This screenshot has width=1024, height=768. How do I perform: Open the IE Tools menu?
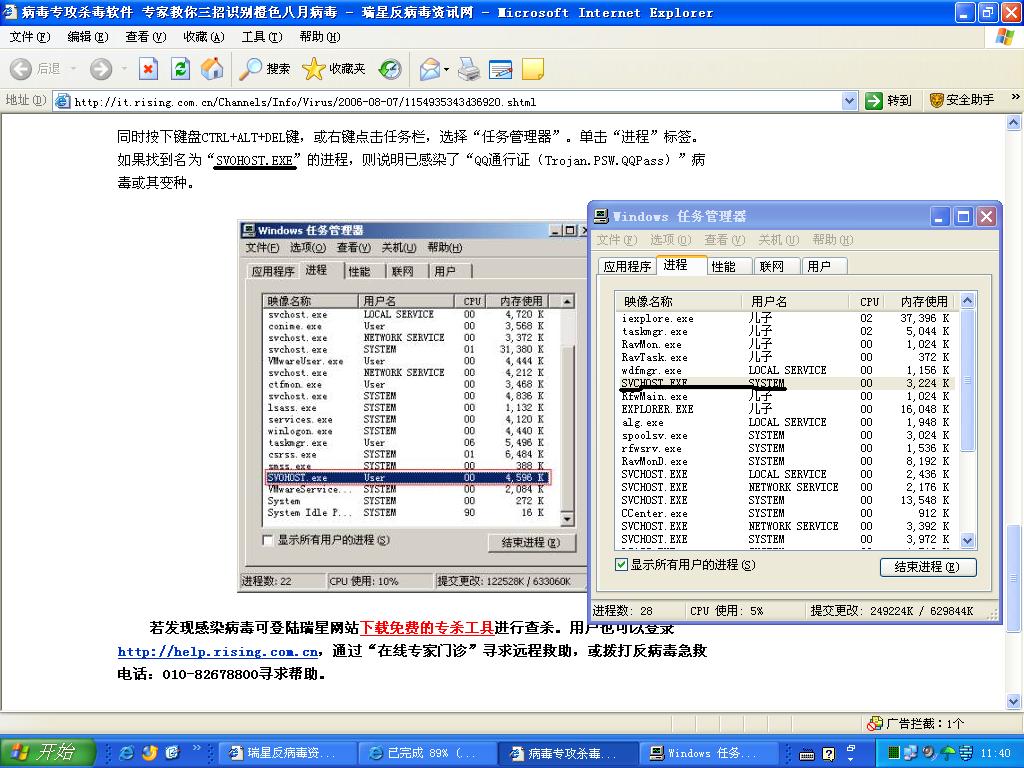point(262,37)
